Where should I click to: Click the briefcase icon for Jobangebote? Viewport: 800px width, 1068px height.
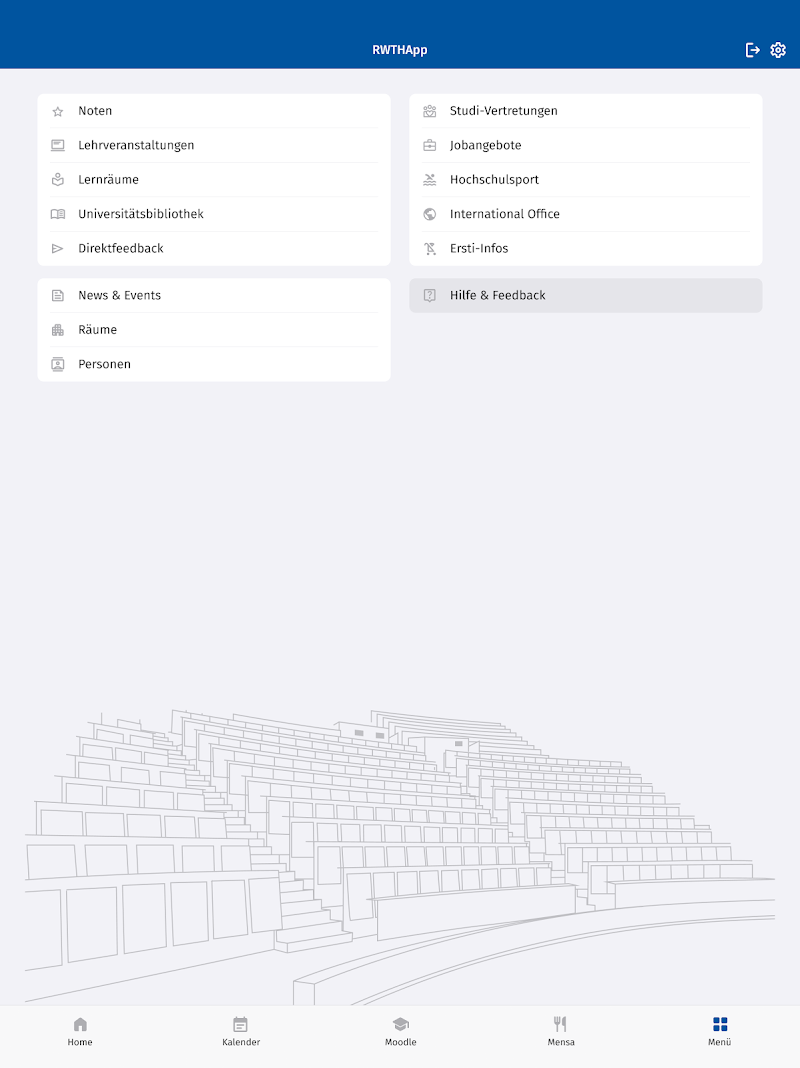click(430, 145)
